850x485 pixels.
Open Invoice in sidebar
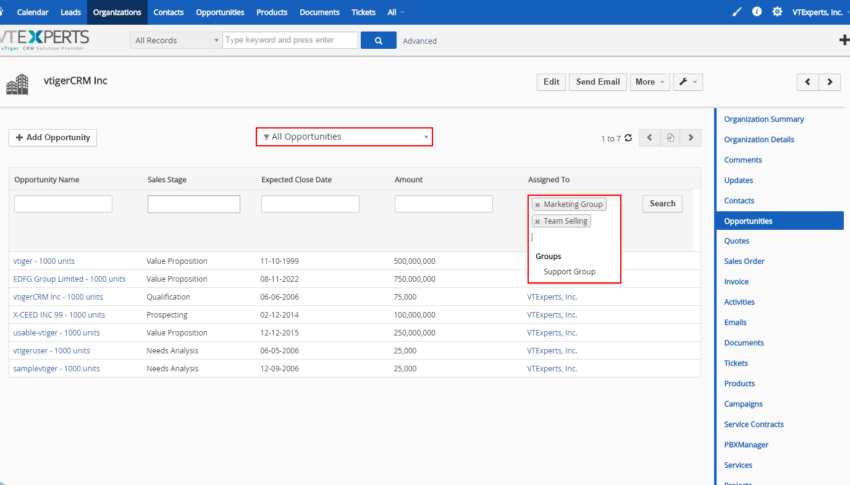point(736,282)
